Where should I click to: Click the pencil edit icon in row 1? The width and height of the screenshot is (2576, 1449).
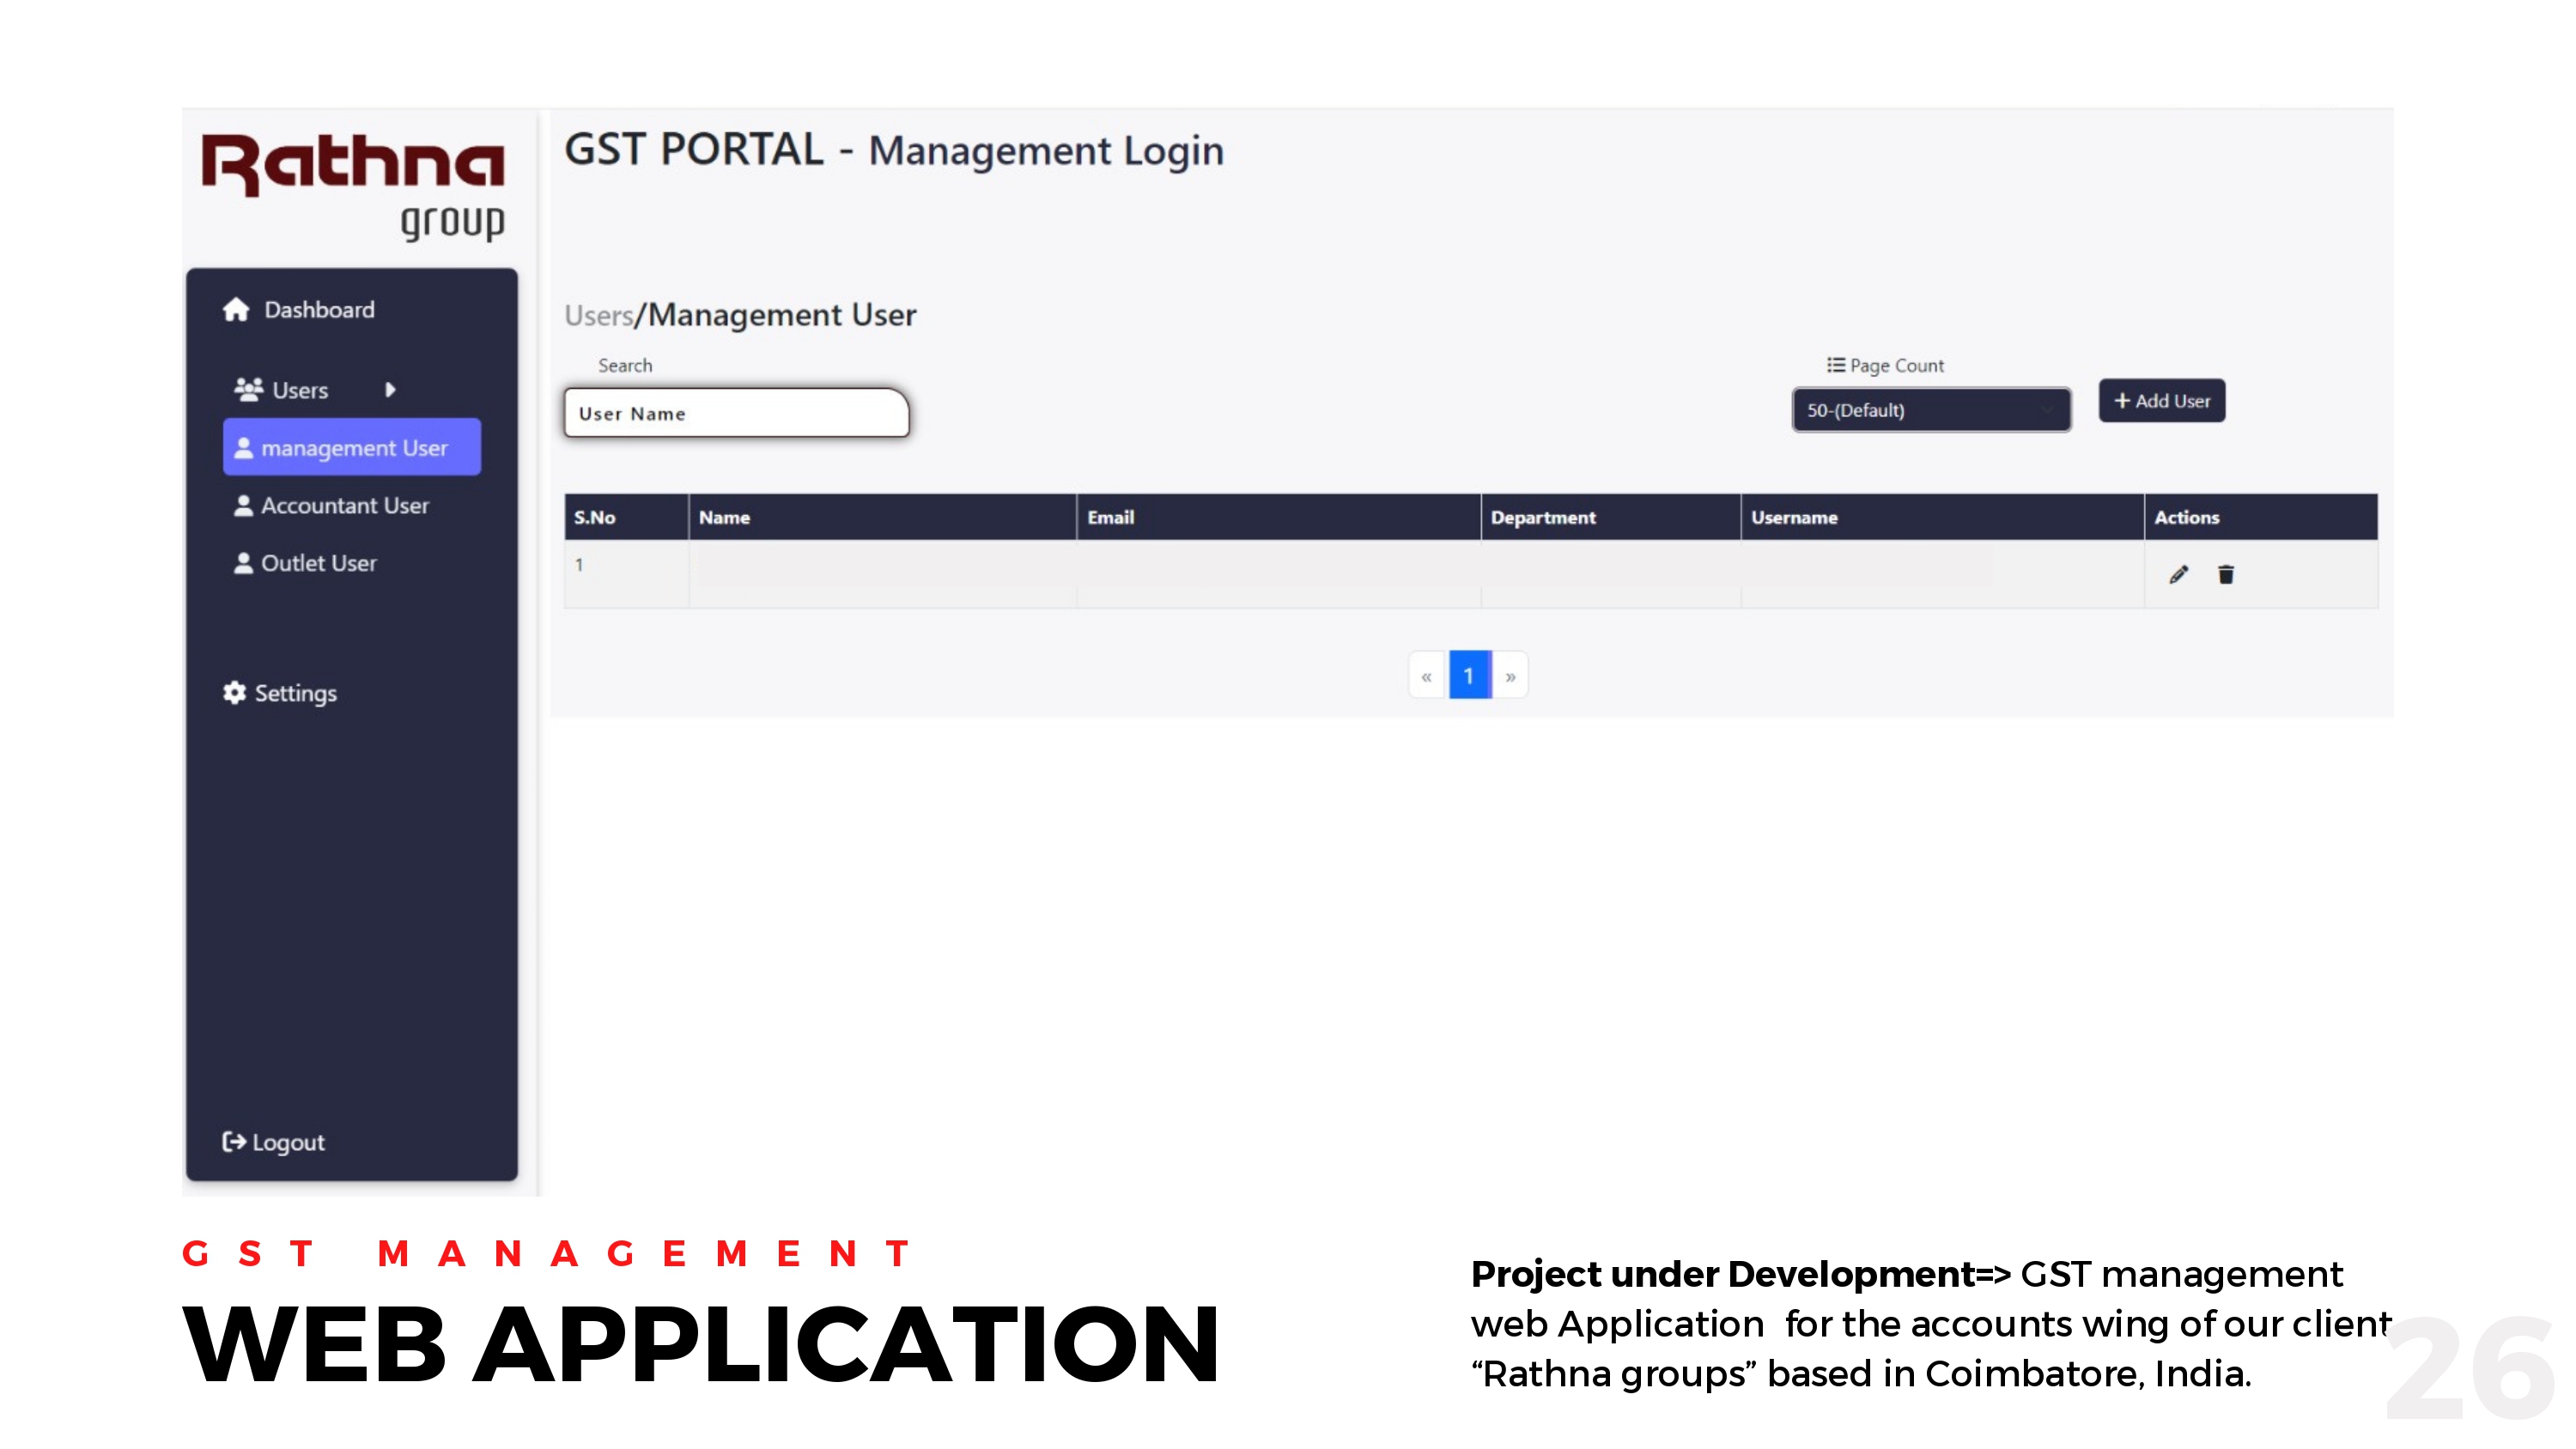click(2178, 574)
